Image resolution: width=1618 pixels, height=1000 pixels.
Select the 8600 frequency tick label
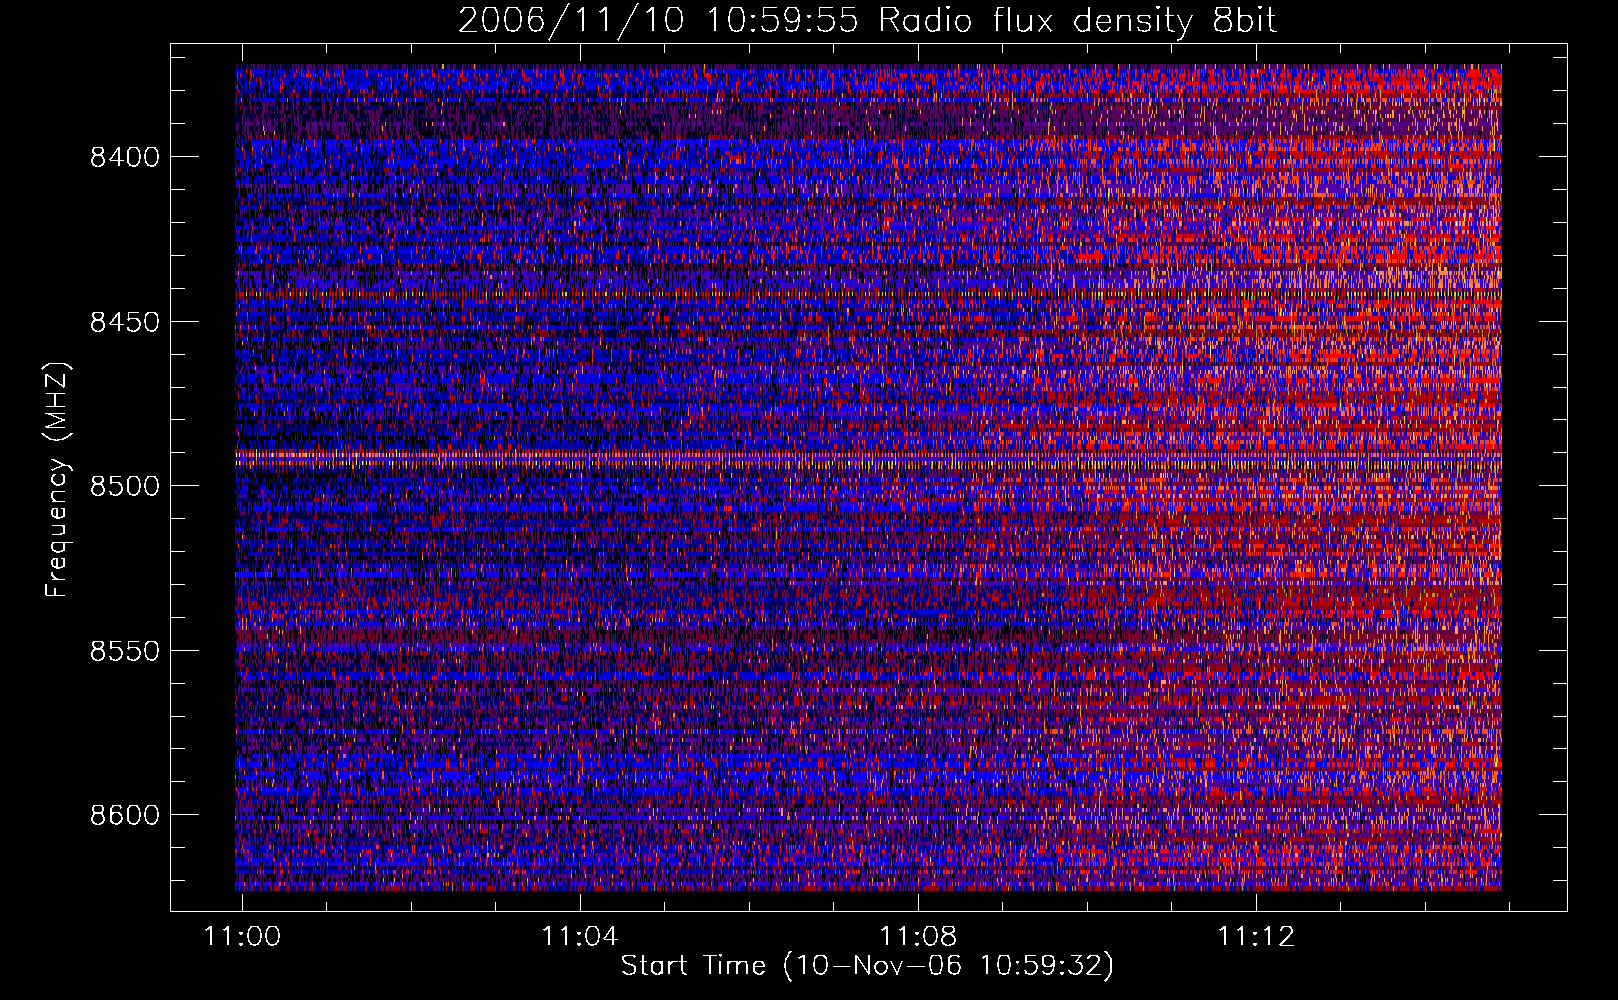125,815
